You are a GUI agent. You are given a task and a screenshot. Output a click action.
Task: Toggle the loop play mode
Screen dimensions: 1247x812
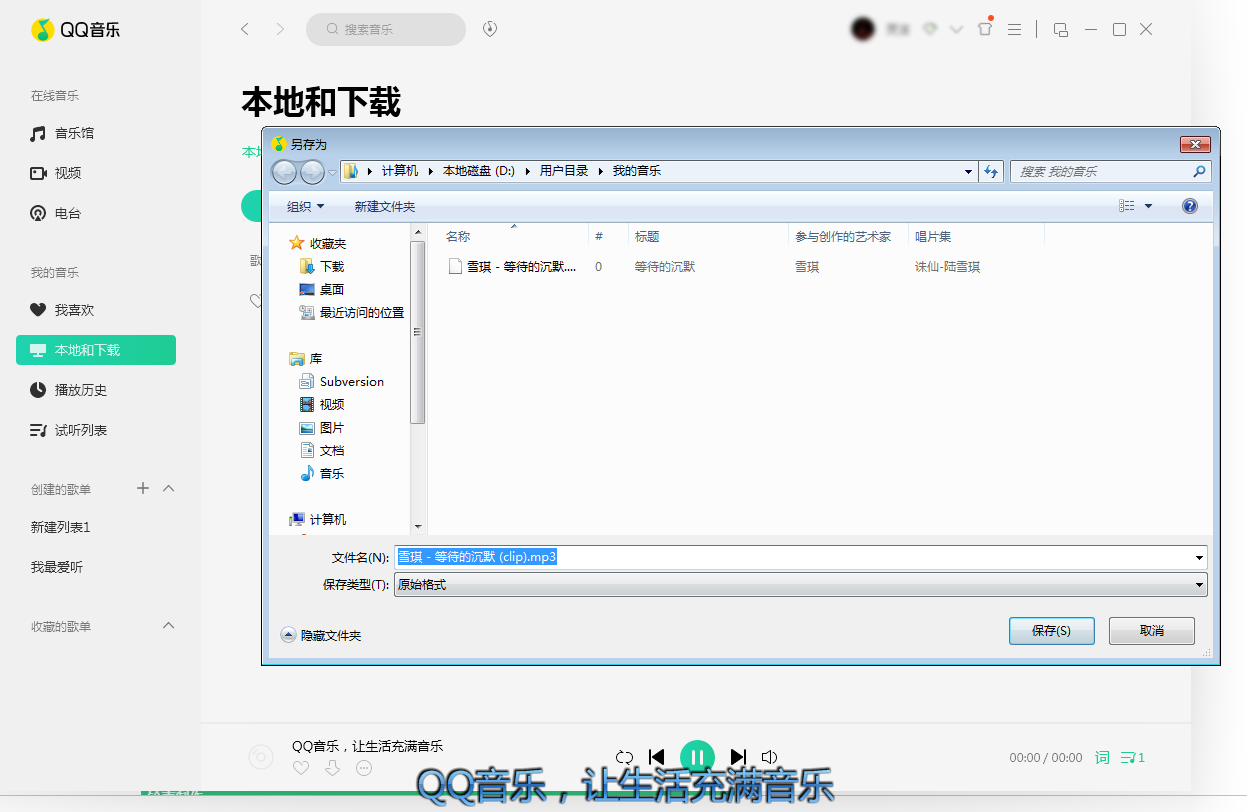point(624,757)
